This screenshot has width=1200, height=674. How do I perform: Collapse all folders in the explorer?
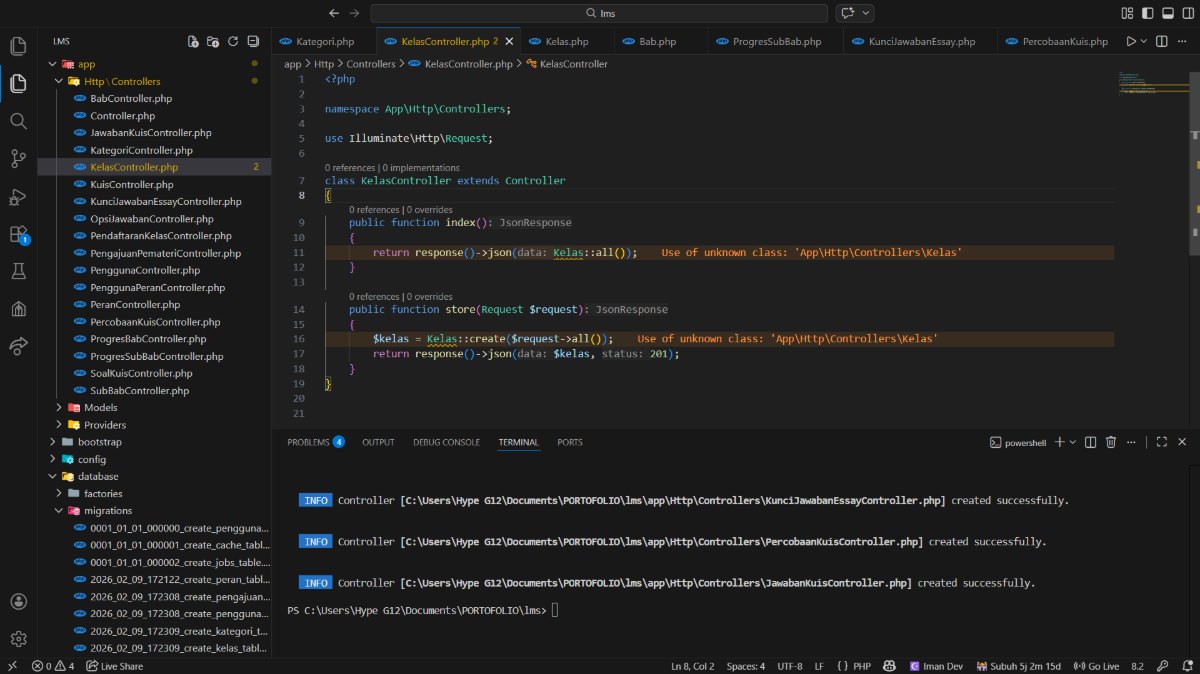253,42
